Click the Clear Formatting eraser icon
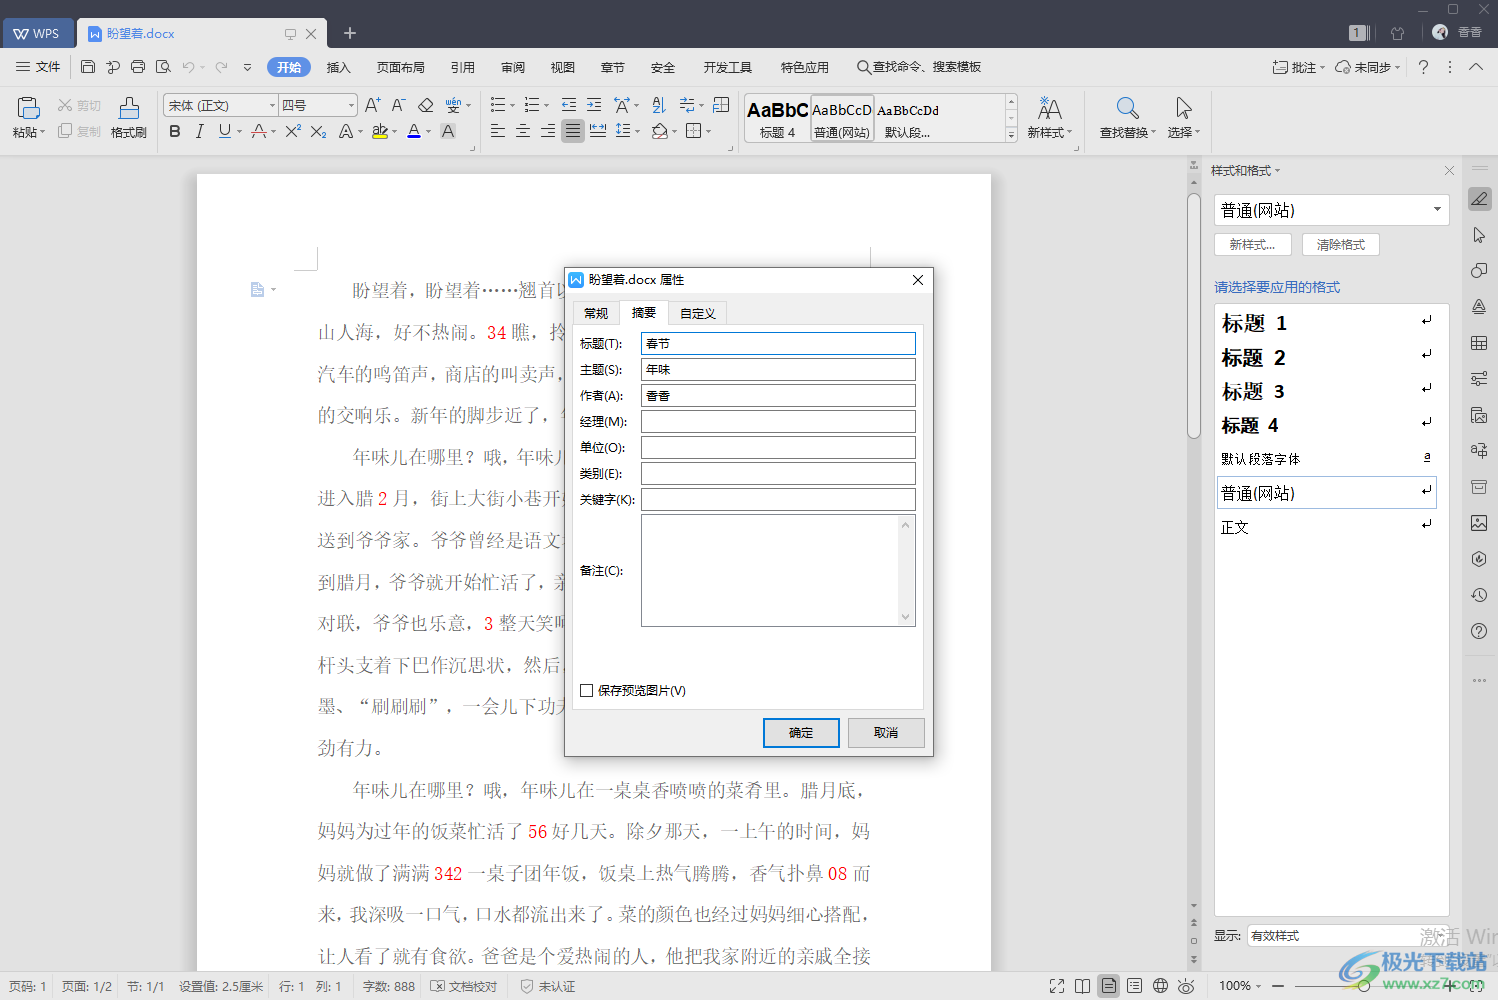Image resolution: width=1498 pixels, height=1000 pixels. click(426, 105)
